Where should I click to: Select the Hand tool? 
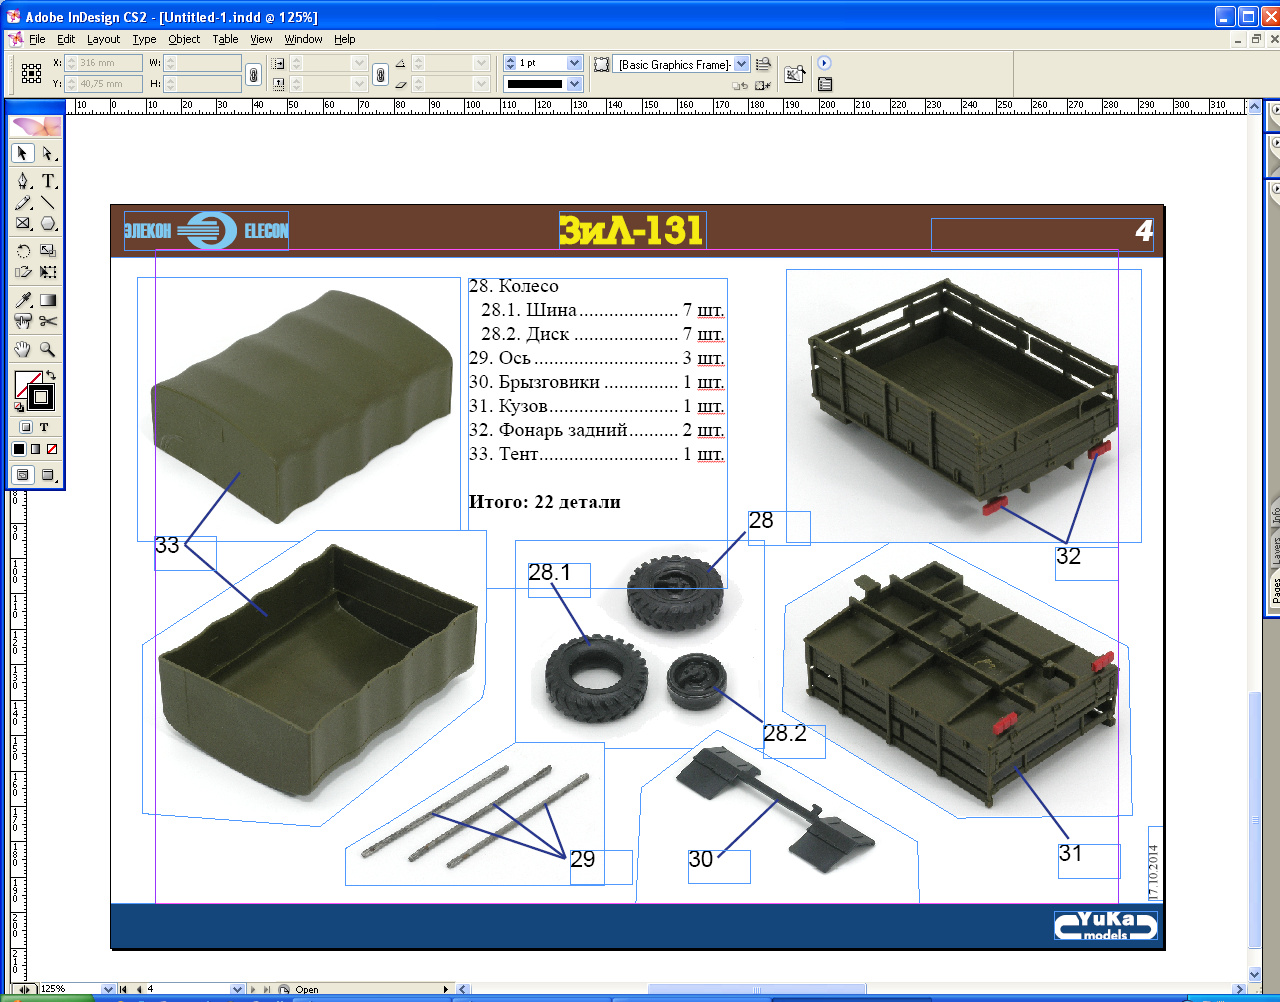23,349
